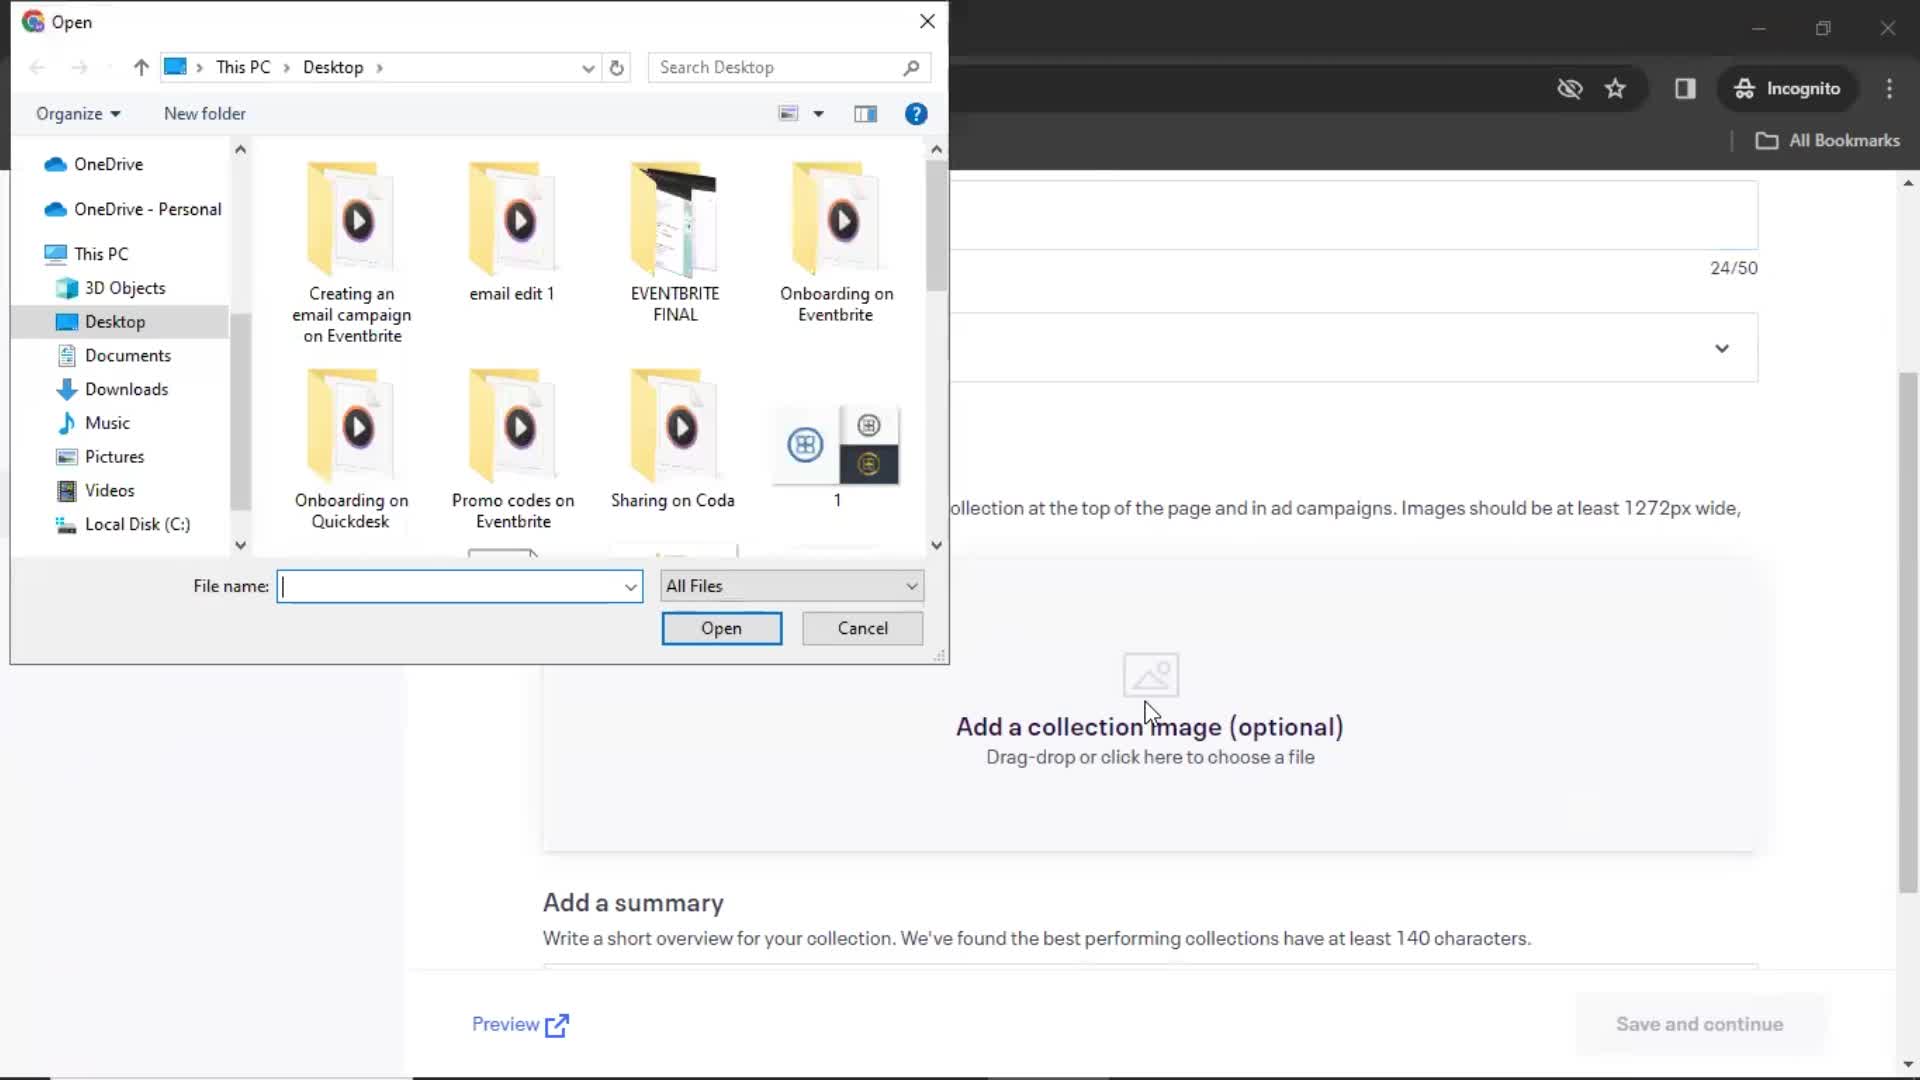Click New folder in the dialog toolbar
1920x1080 pixels.
[205, 114]
